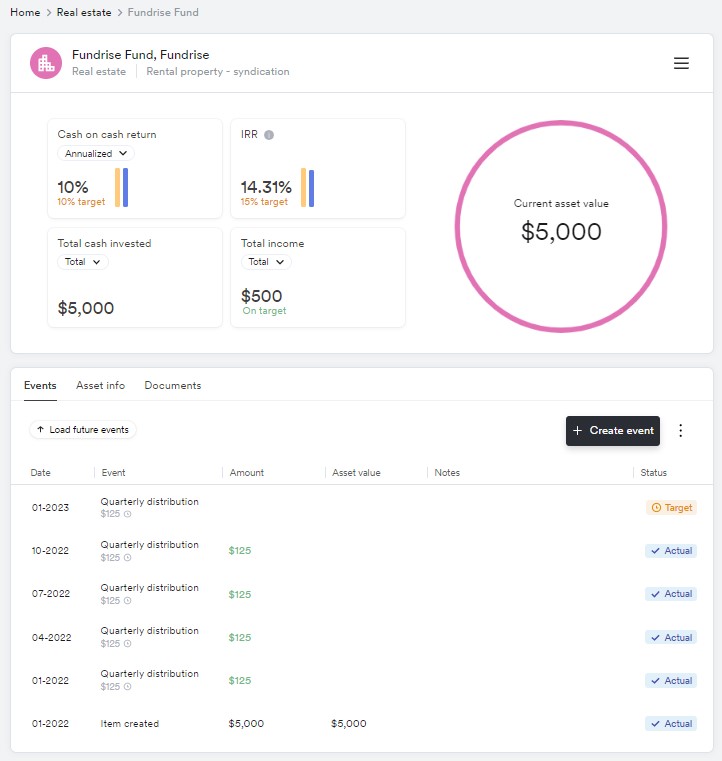Click the Rental property - syndication label
Viewport: 722px width, 761px height.
(218, 71)
